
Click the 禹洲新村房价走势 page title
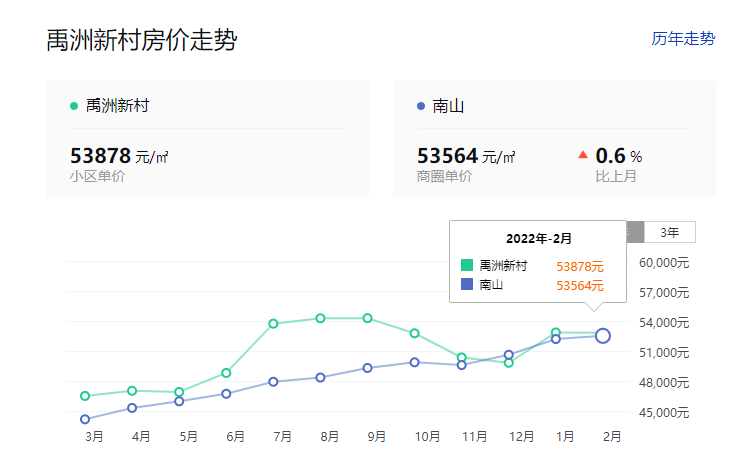(x=142, y=40)
